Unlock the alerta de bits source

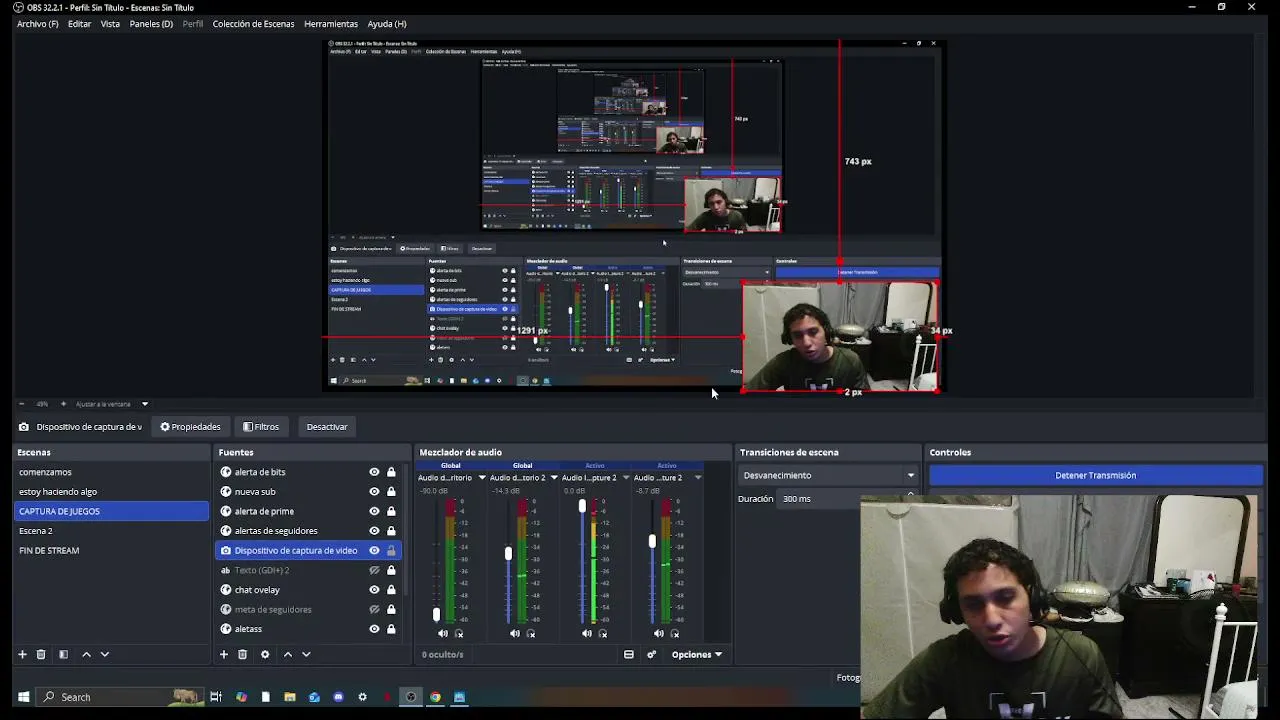(391, 472)
